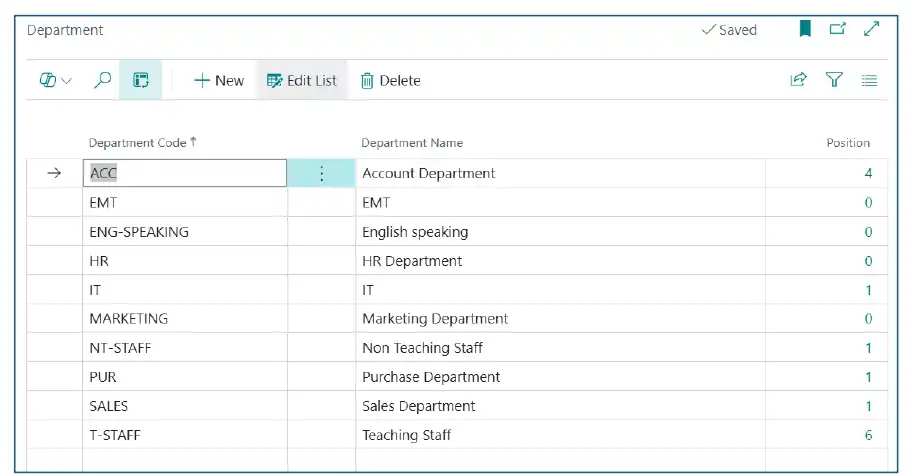Click the Department Name column header
911x474 pixels.
(412, 143)
